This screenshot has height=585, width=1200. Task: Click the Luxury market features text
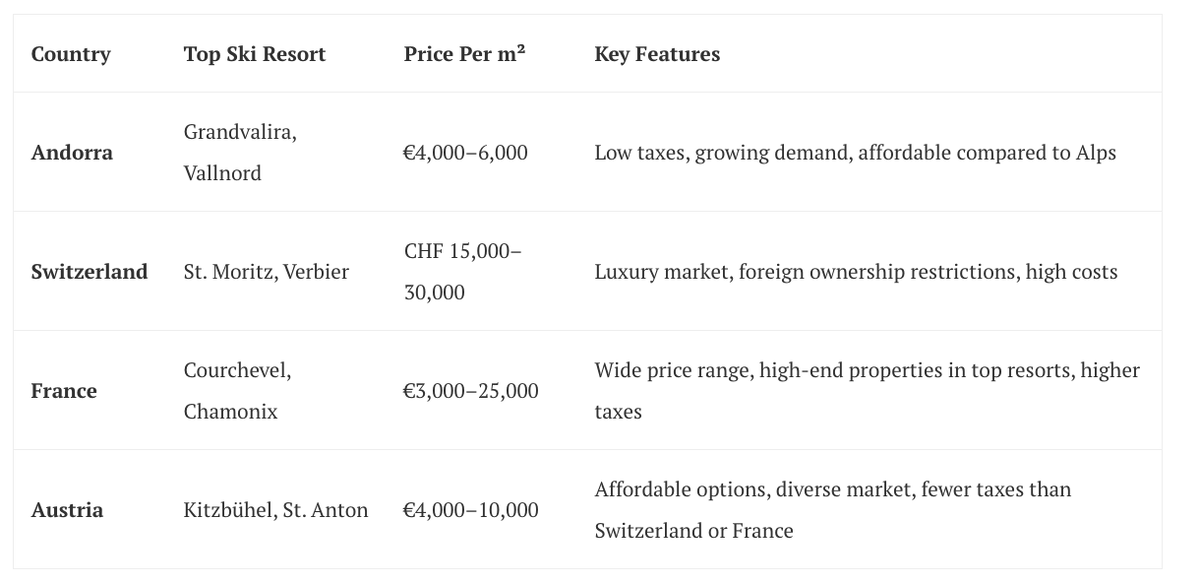click(x=856, y=271)
